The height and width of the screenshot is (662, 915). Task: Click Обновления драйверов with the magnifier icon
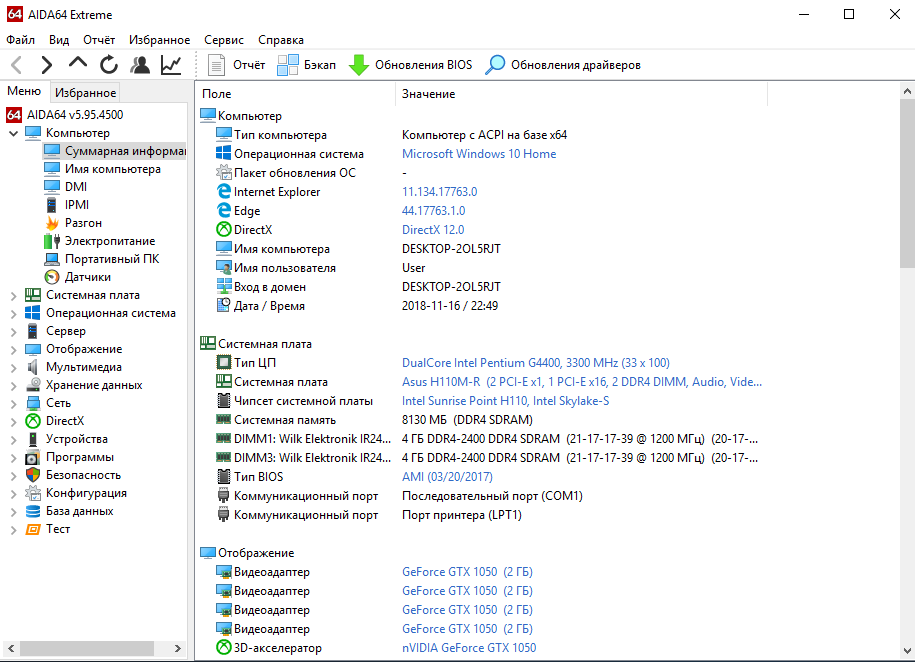pyautogui.click(x=563, y=65)
